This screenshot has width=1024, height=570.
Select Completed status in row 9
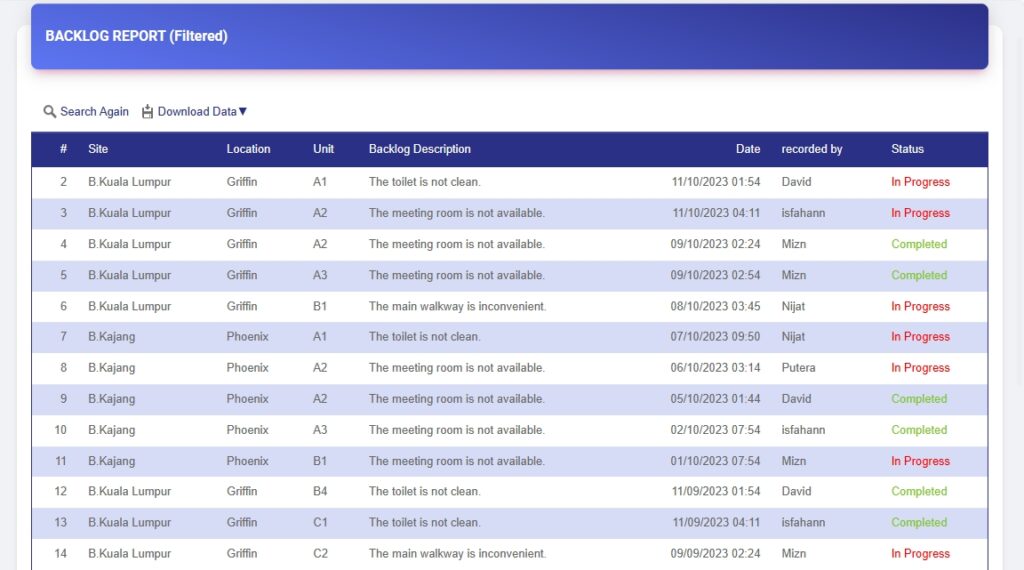919,399
